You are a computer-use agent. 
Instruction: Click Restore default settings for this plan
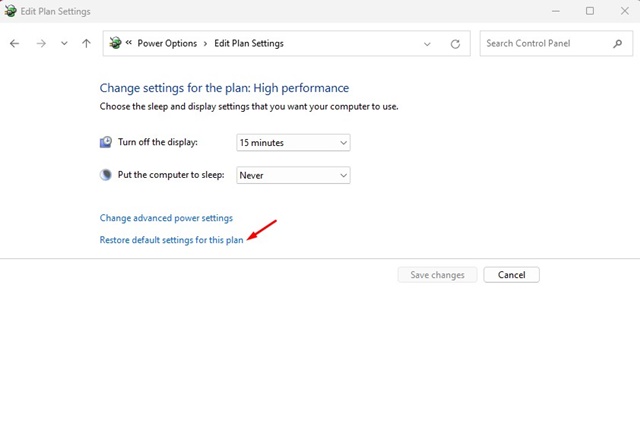coord(171,240)
